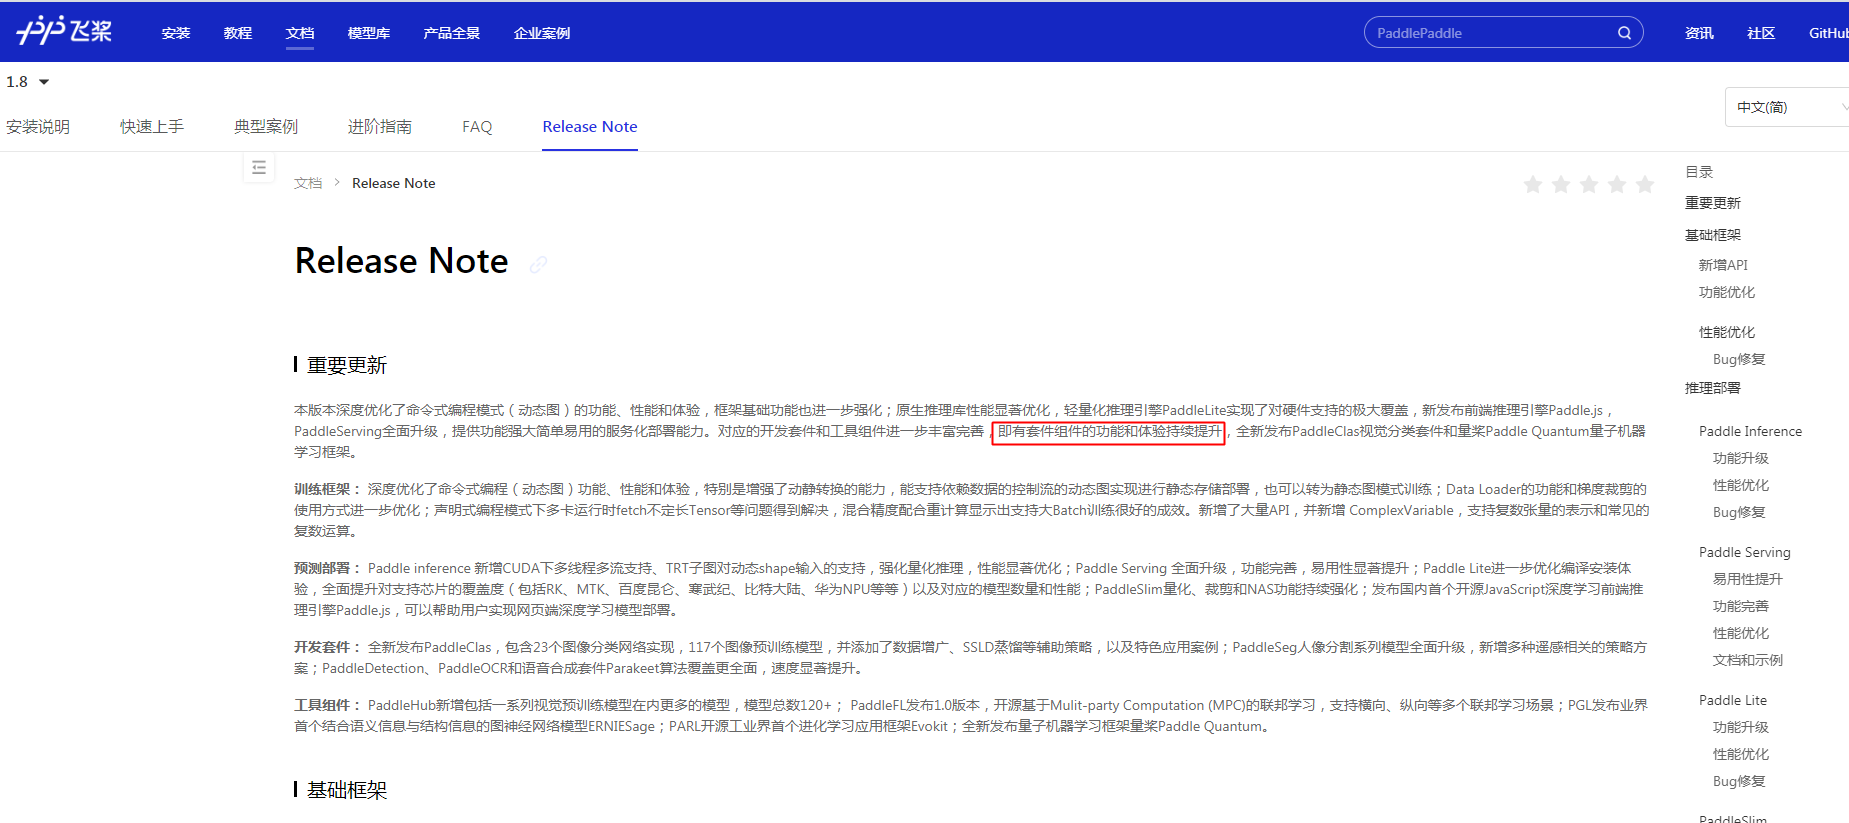Open 教程 in the top navigation

click(238, 33)
